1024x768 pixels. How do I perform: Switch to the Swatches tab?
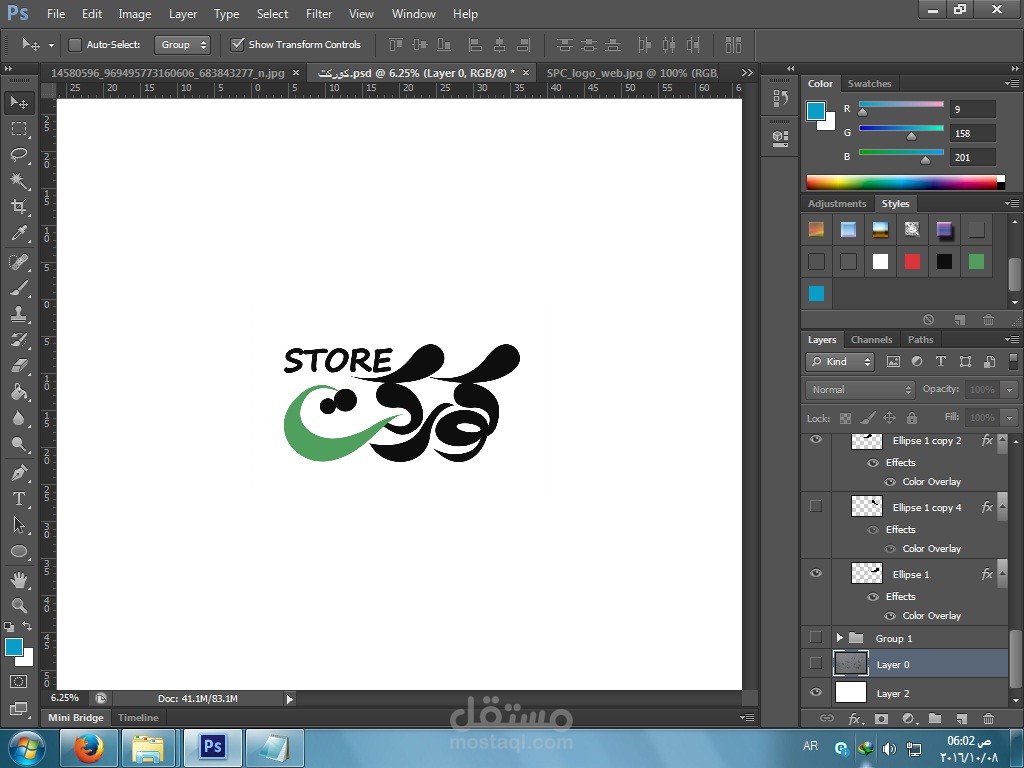pyautogui.click(x=869, y=84)
